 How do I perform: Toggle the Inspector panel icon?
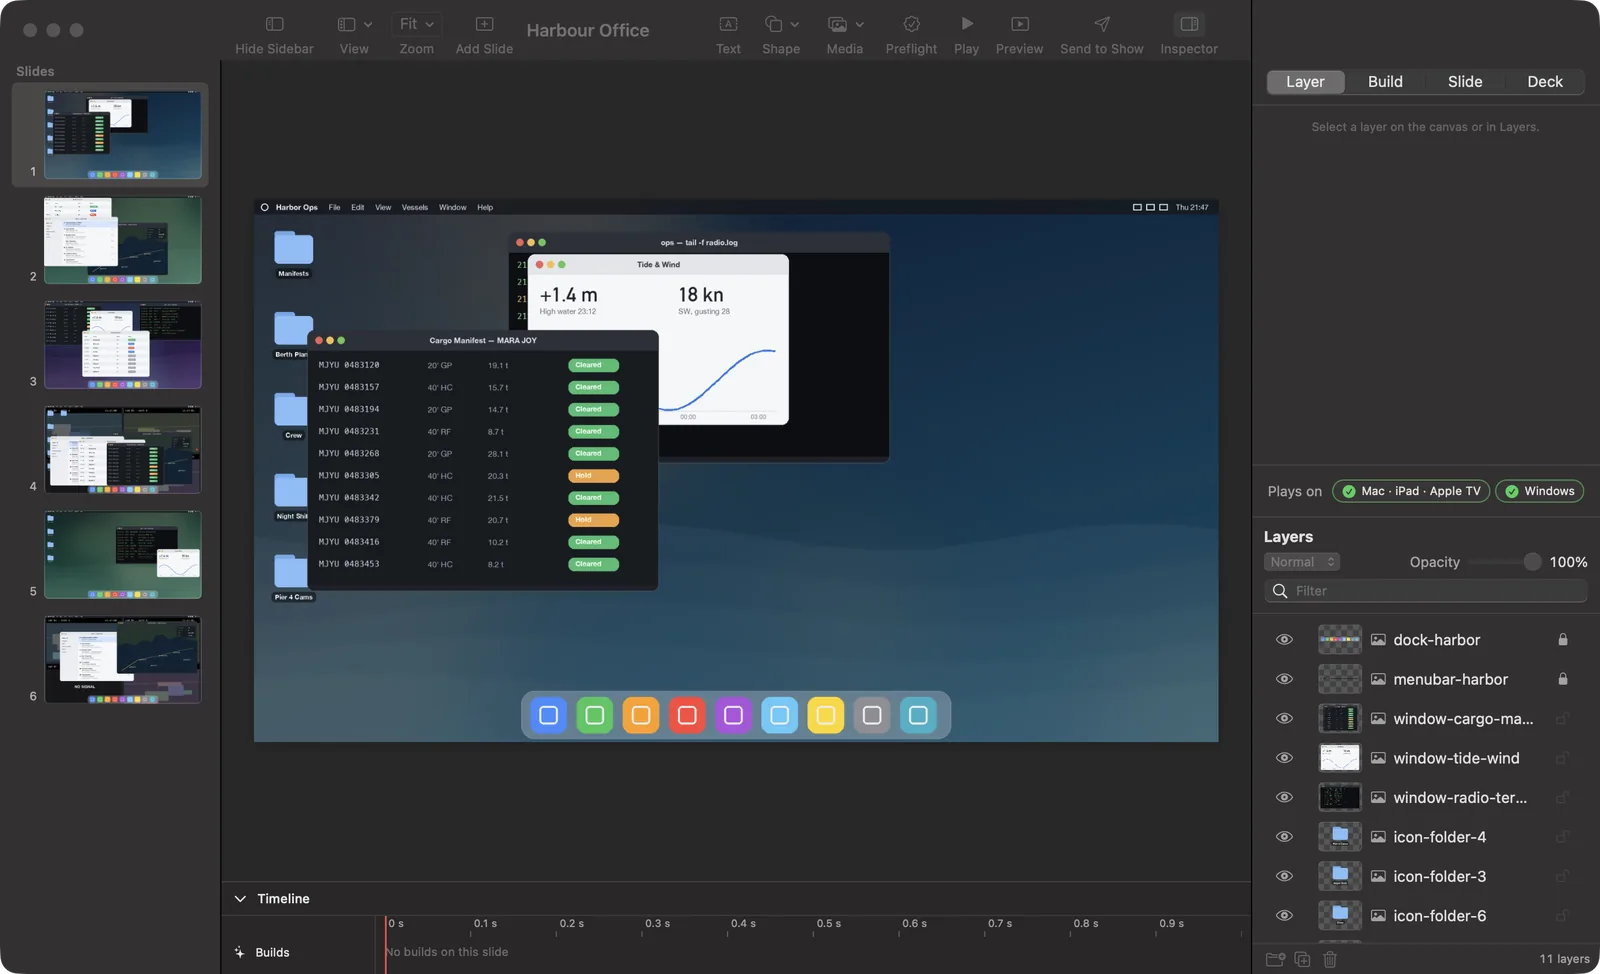pyautogui.click(x=1189, y=24)
